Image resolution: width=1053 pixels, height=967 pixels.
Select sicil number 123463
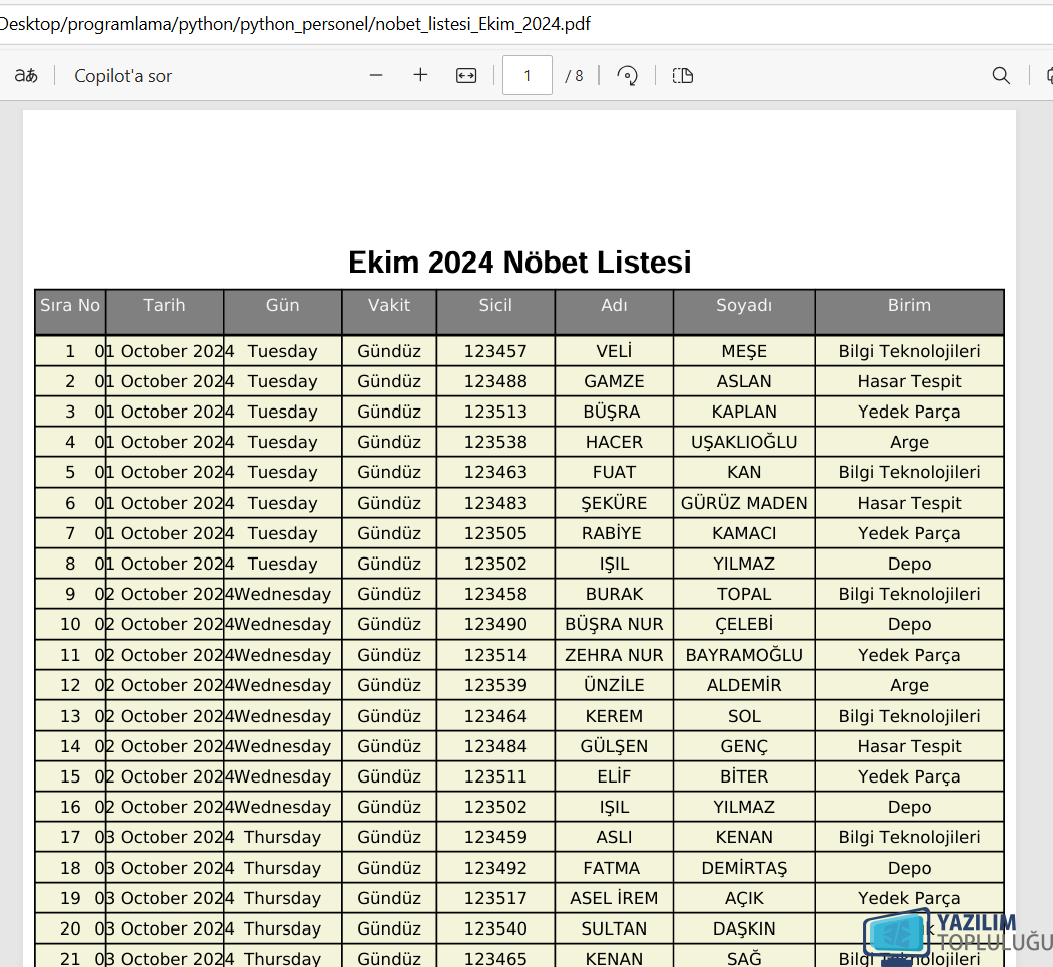(495, 473)
